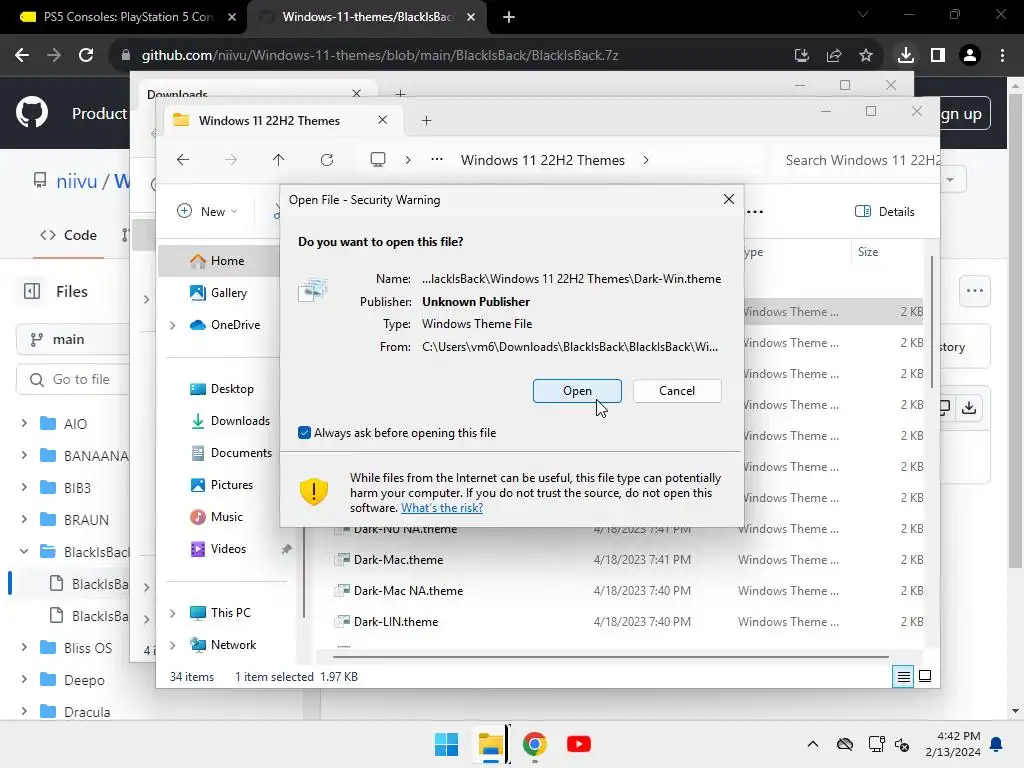The width and height of the screenshot is (1024, 768).
Task: Close the Security Warning dialog with X
Action: click(729, 199)
